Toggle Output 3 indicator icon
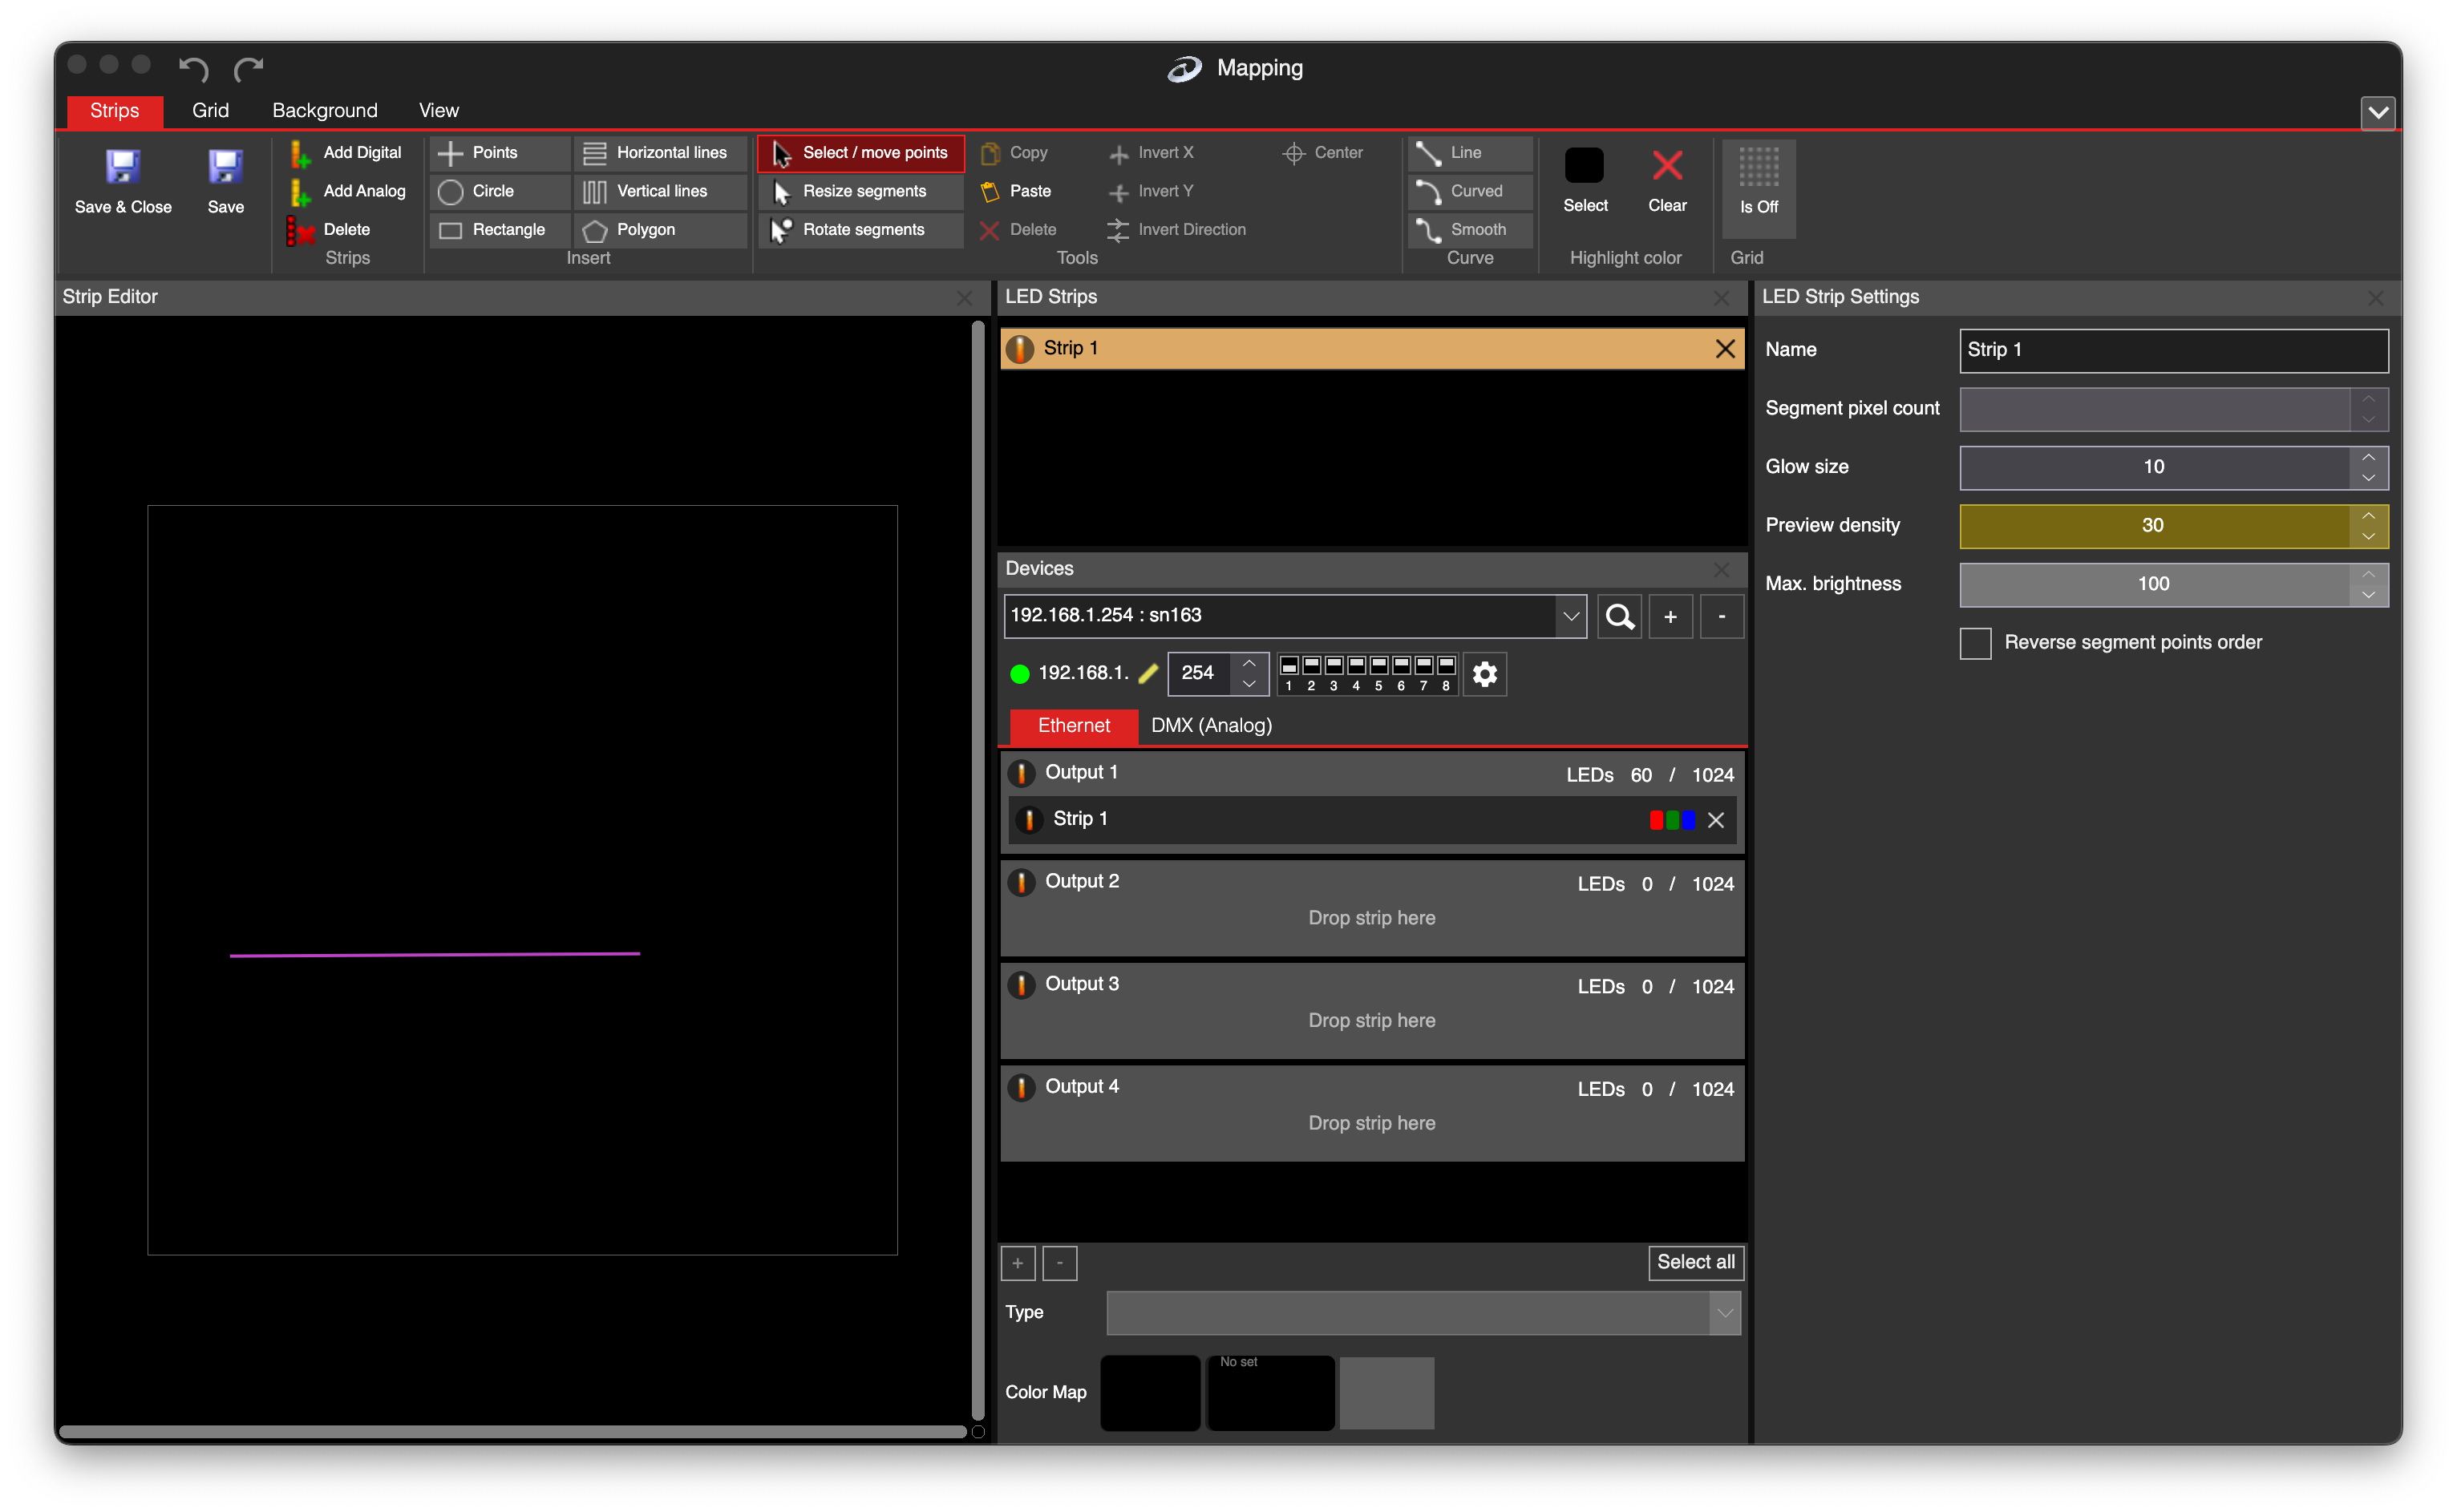Image resolution: width=2457 pixels, height=1512 pixels. coord(1021,985)
